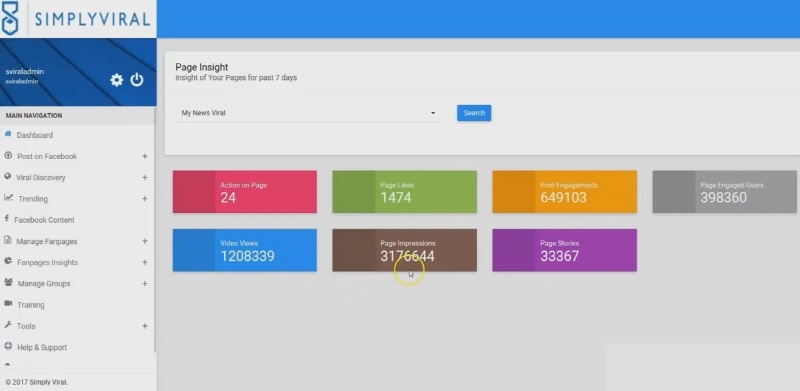Select the Manage Fanpages label
Viewport: 800px width, 391px height.
tap(47, 241)
